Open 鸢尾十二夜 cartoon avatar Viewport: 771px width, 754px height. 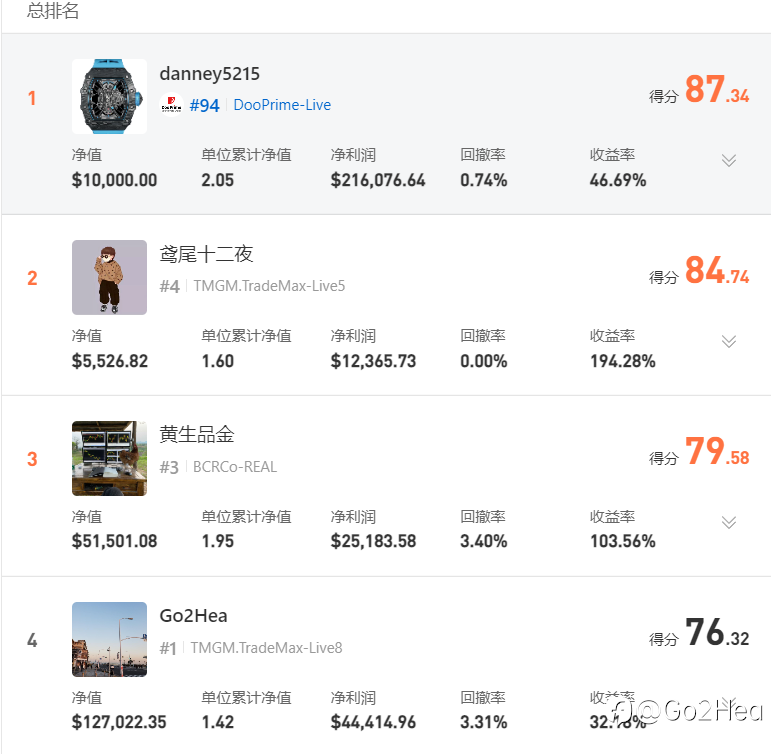pyautogui.click(x=109, y=277)
